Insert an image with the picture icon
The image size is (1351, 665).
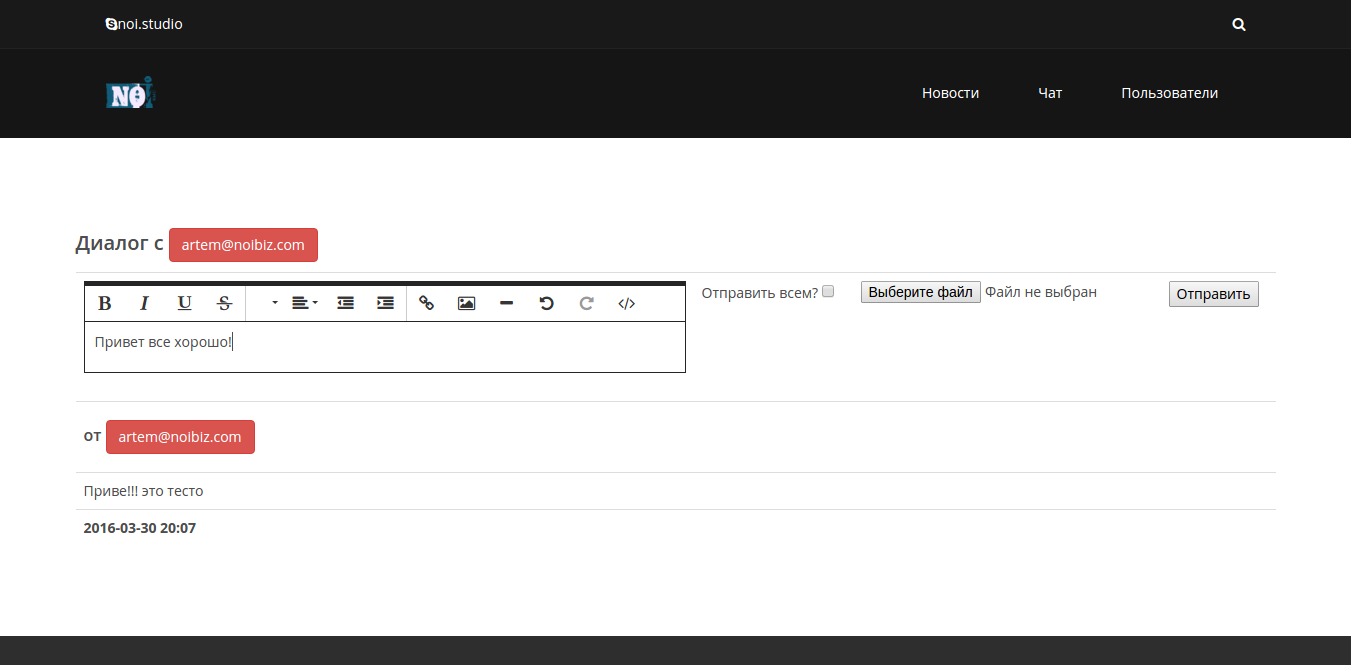click(466, 303)
